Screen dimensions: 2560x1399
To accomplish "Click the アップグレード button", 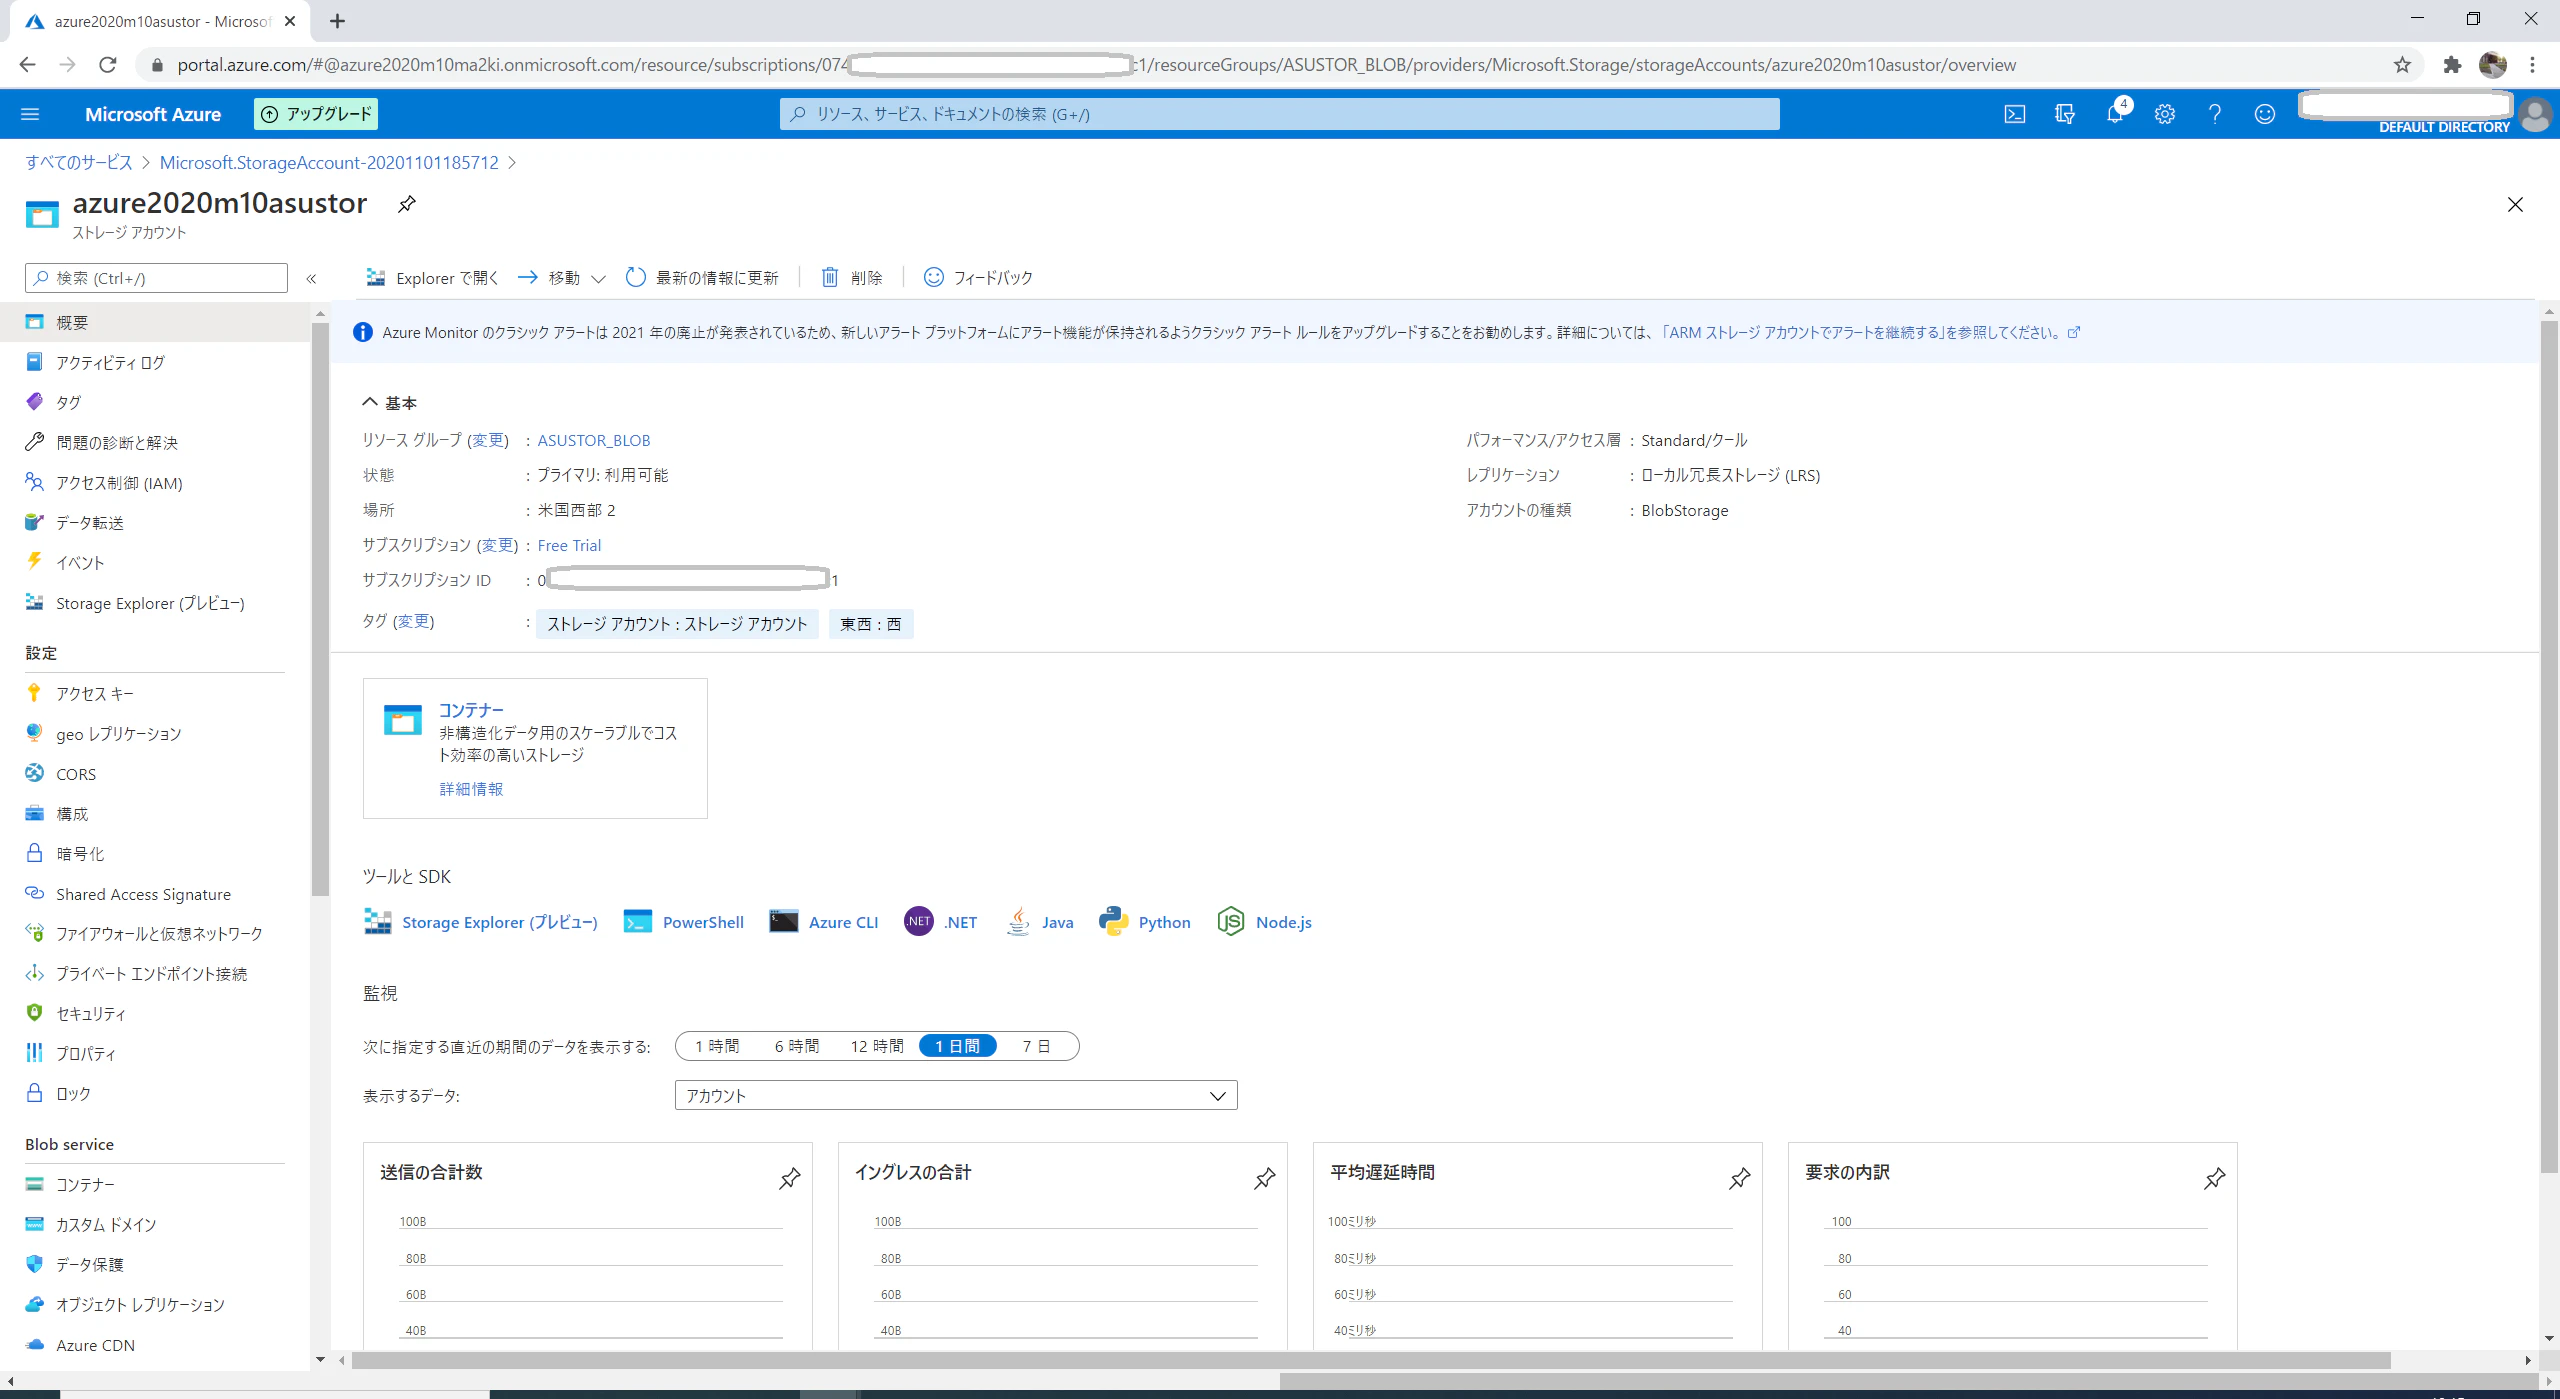I will (x=316, y=114).
